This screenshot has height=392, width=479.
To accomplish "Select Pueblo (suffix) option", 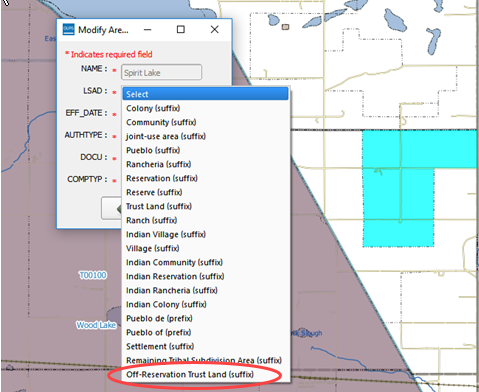I will coord(205,150).
